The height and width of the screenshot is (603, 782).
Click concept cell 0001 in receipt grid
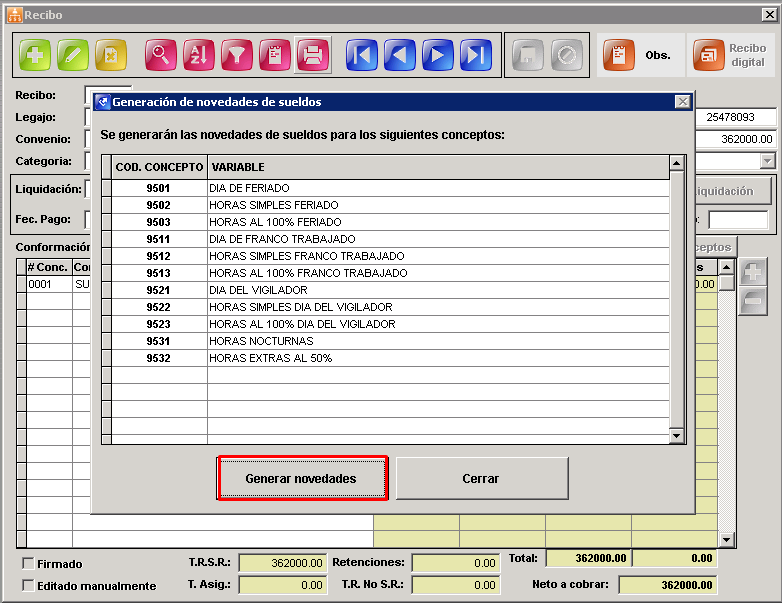pos(49,284)
